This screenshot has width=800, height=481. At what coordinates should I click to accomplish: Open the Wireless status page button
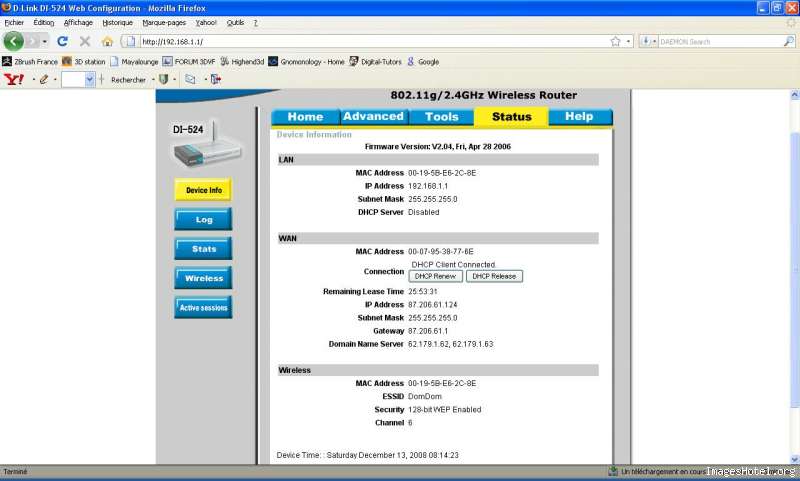pos(203,278)
